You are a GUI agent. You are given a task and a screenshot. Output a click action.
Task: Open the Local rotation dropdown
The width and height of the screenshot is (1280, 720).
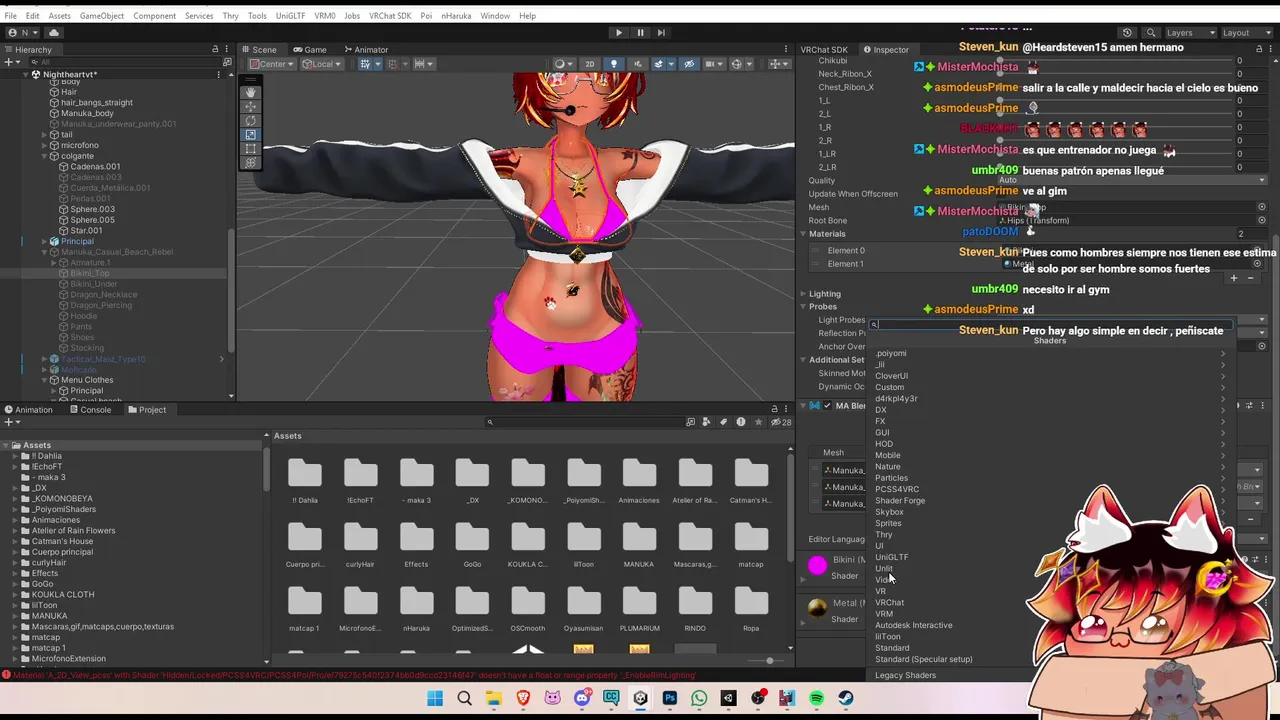[320, 64]
